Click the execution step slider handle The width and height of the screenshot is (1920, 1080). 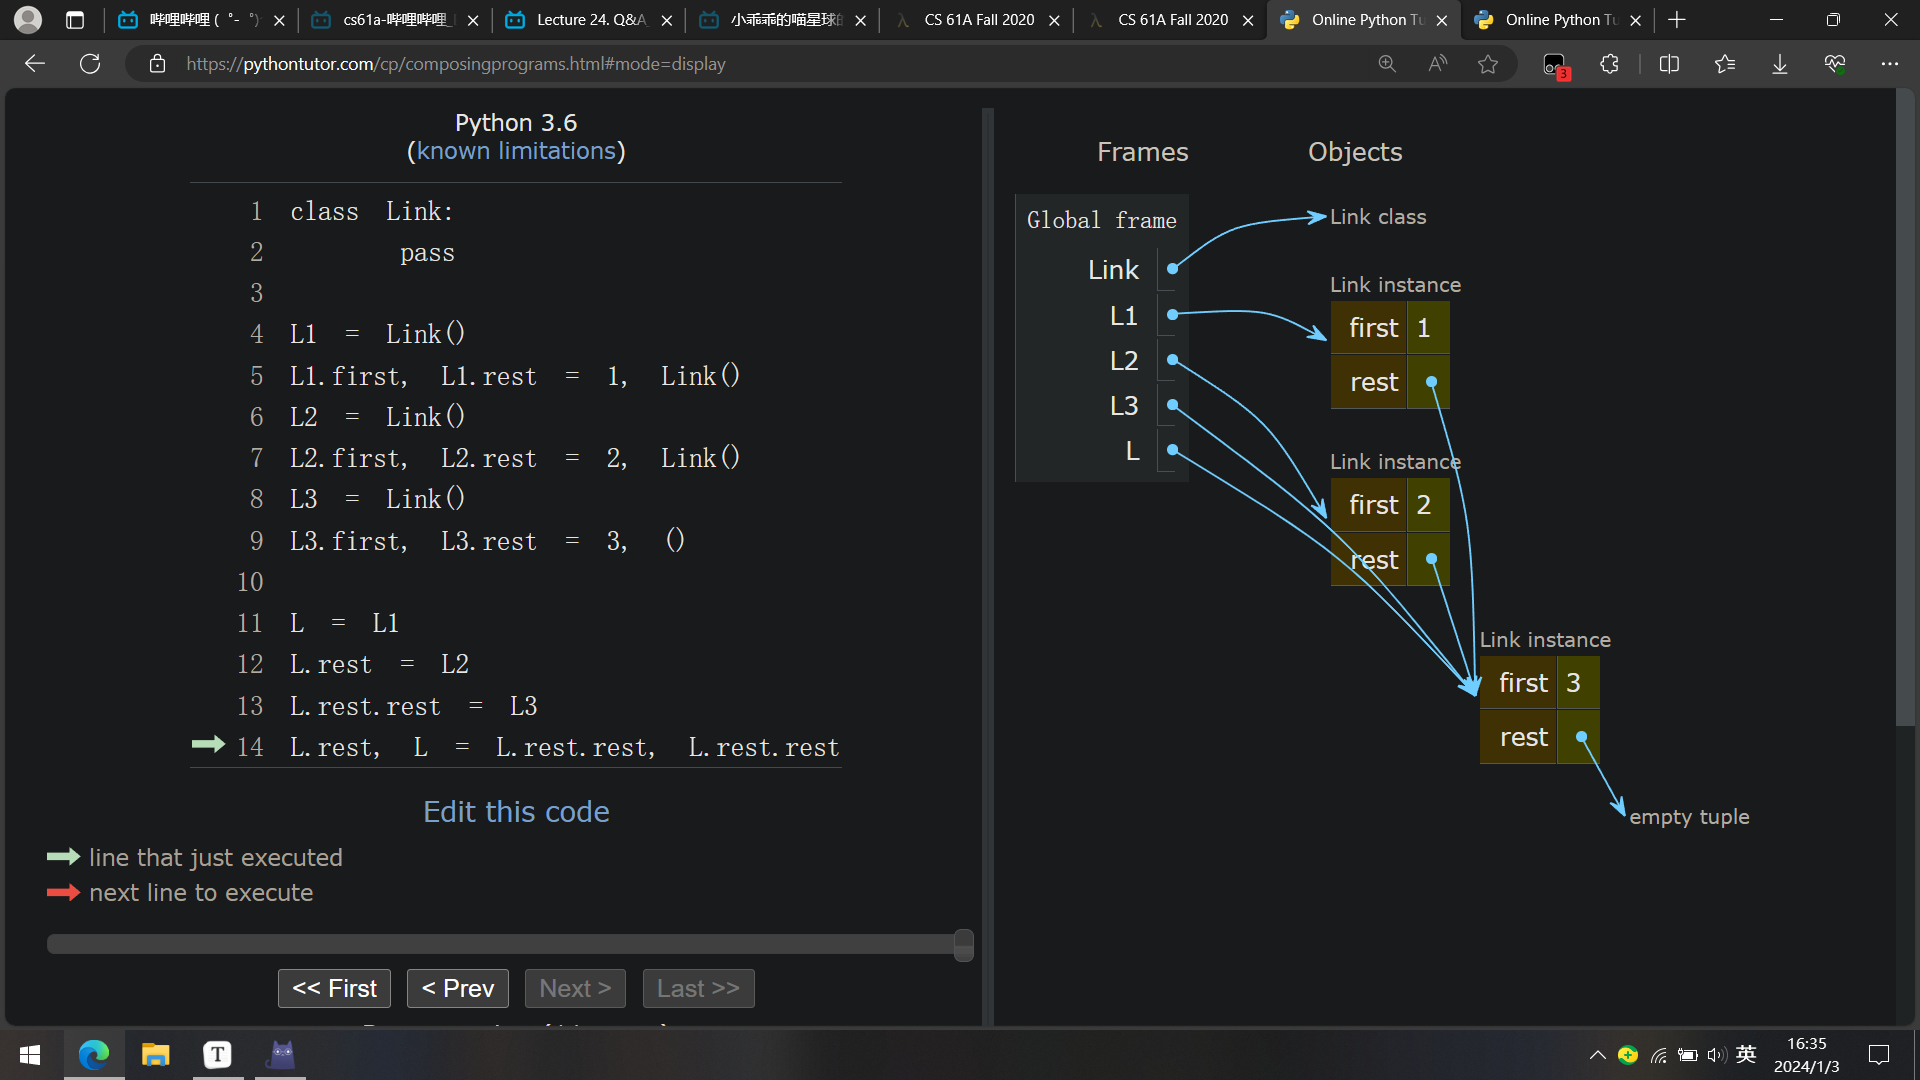point(963,944)
